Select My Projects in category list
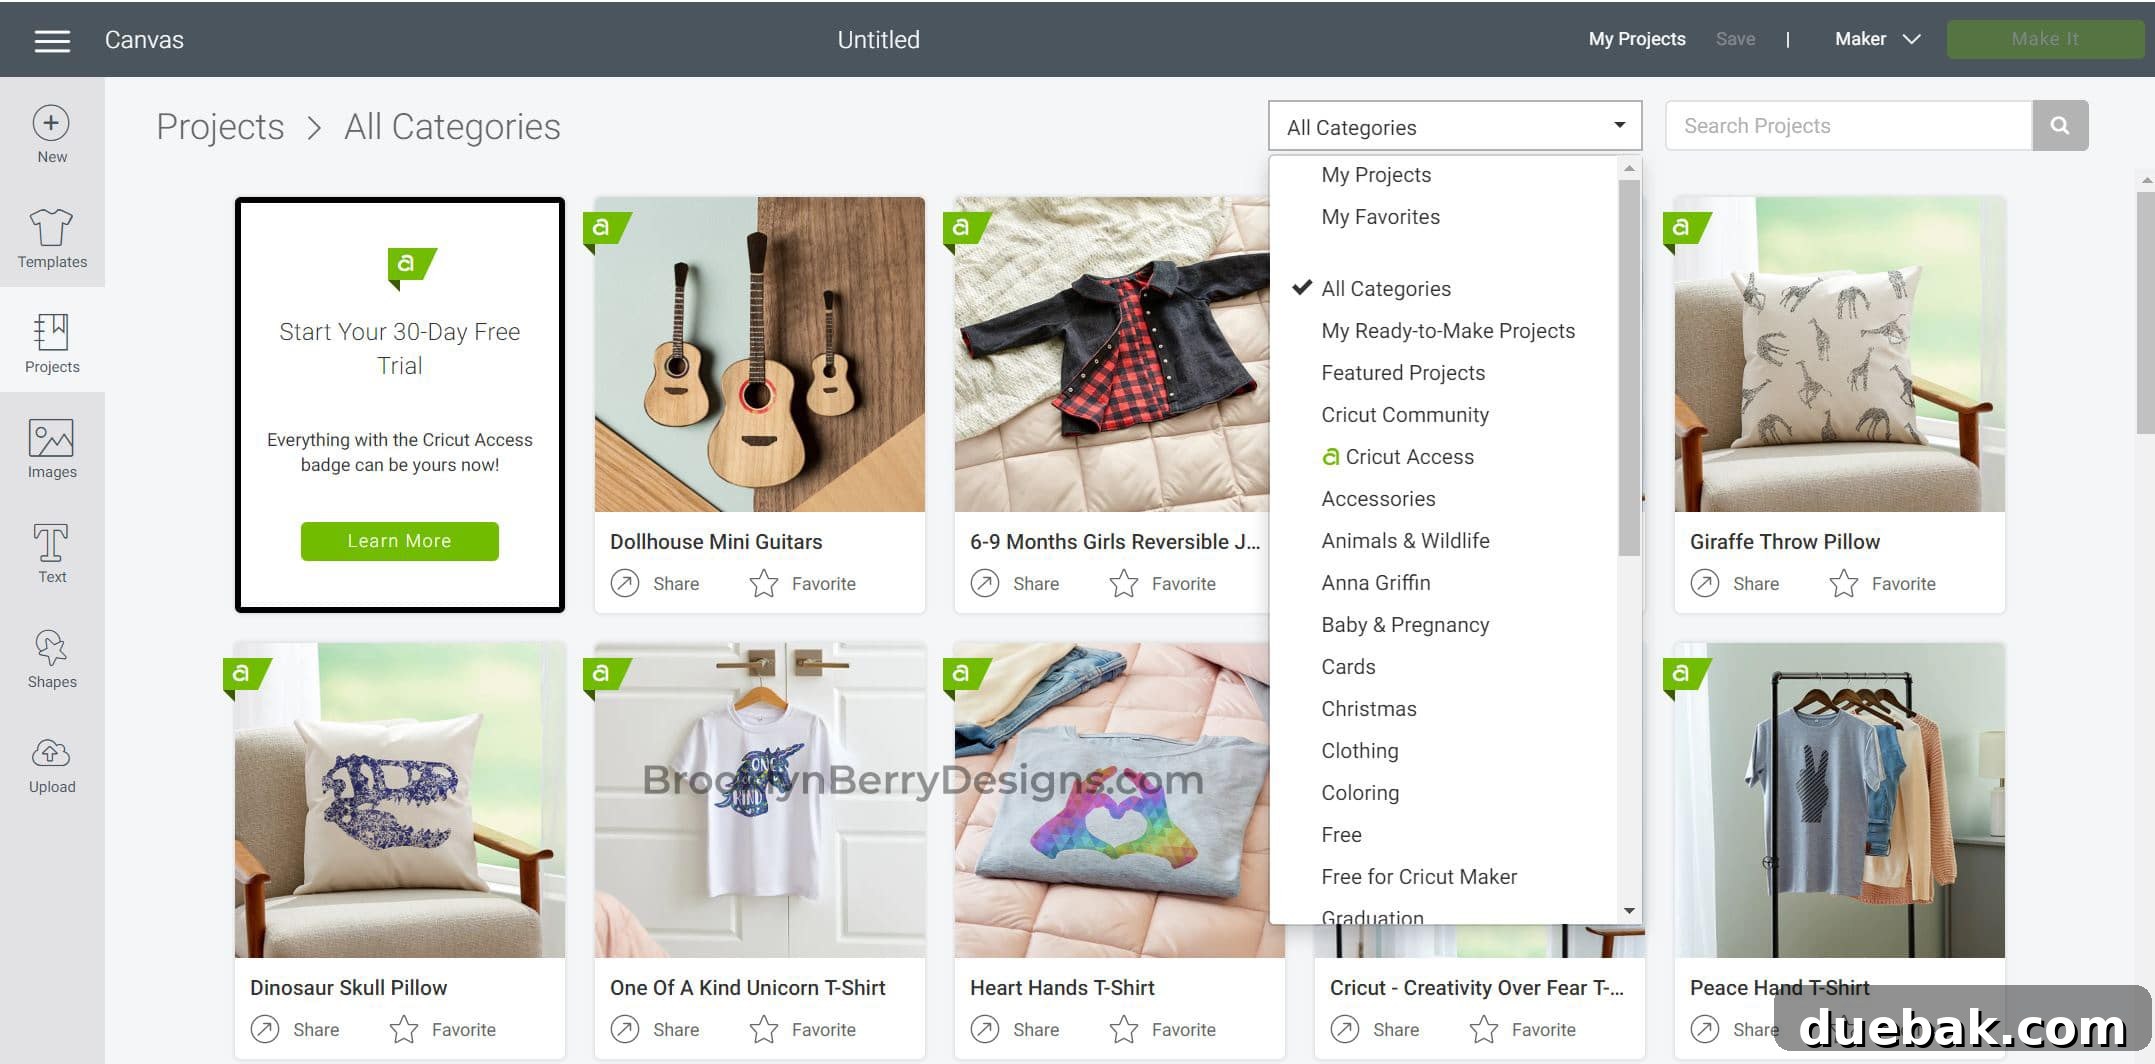This screenshot has width=2155, height=1064. 1376,175
